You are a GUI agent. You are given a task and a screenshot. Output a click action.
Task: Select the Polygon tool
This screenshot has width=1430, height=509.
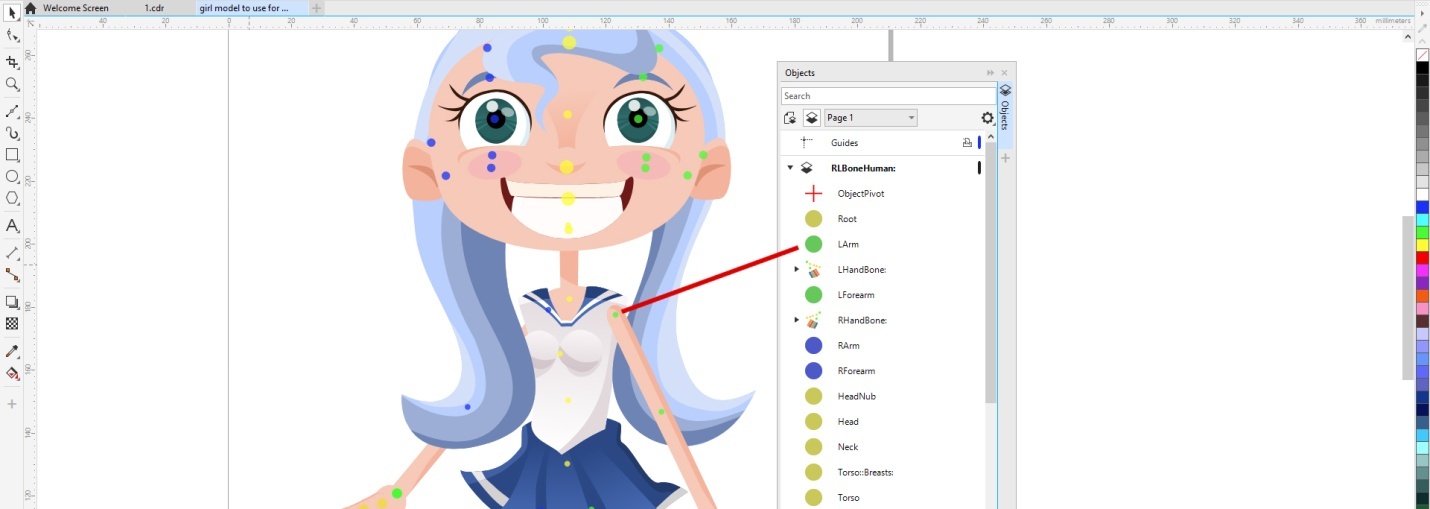12,198
